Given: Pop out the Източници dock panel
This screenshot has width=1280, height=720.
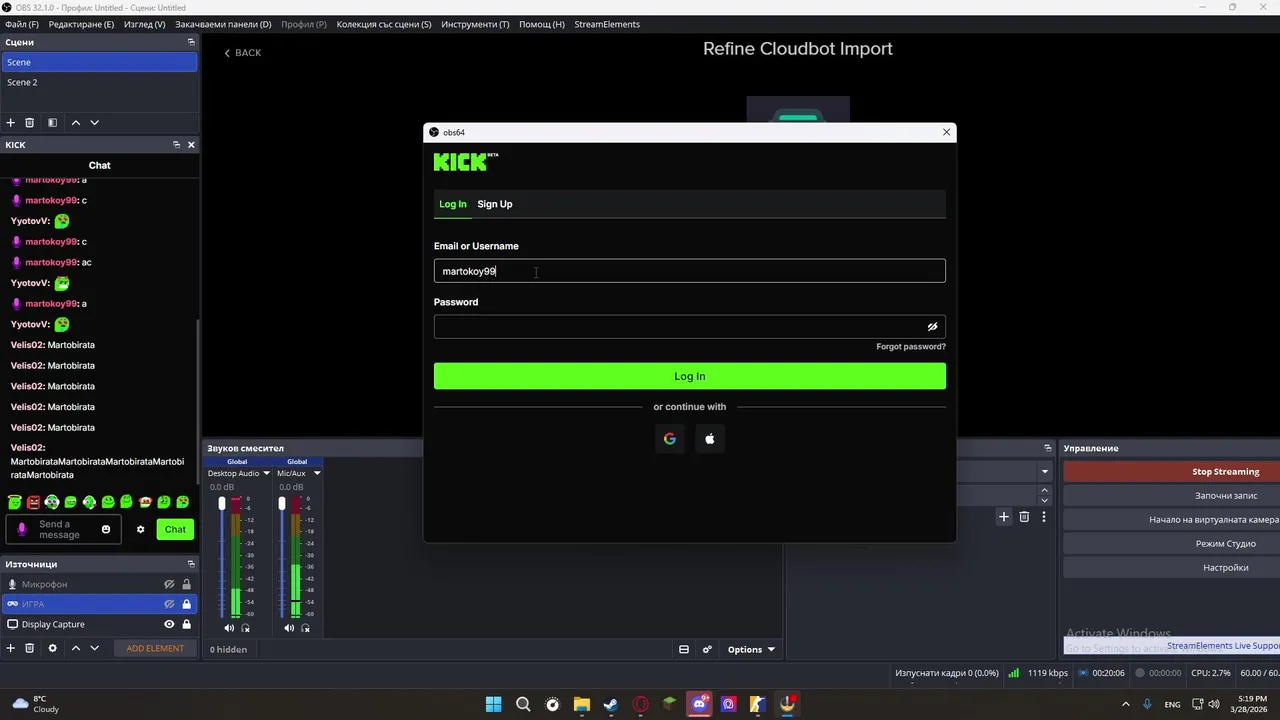Looking at the screenshot, I should pos(191,564).
